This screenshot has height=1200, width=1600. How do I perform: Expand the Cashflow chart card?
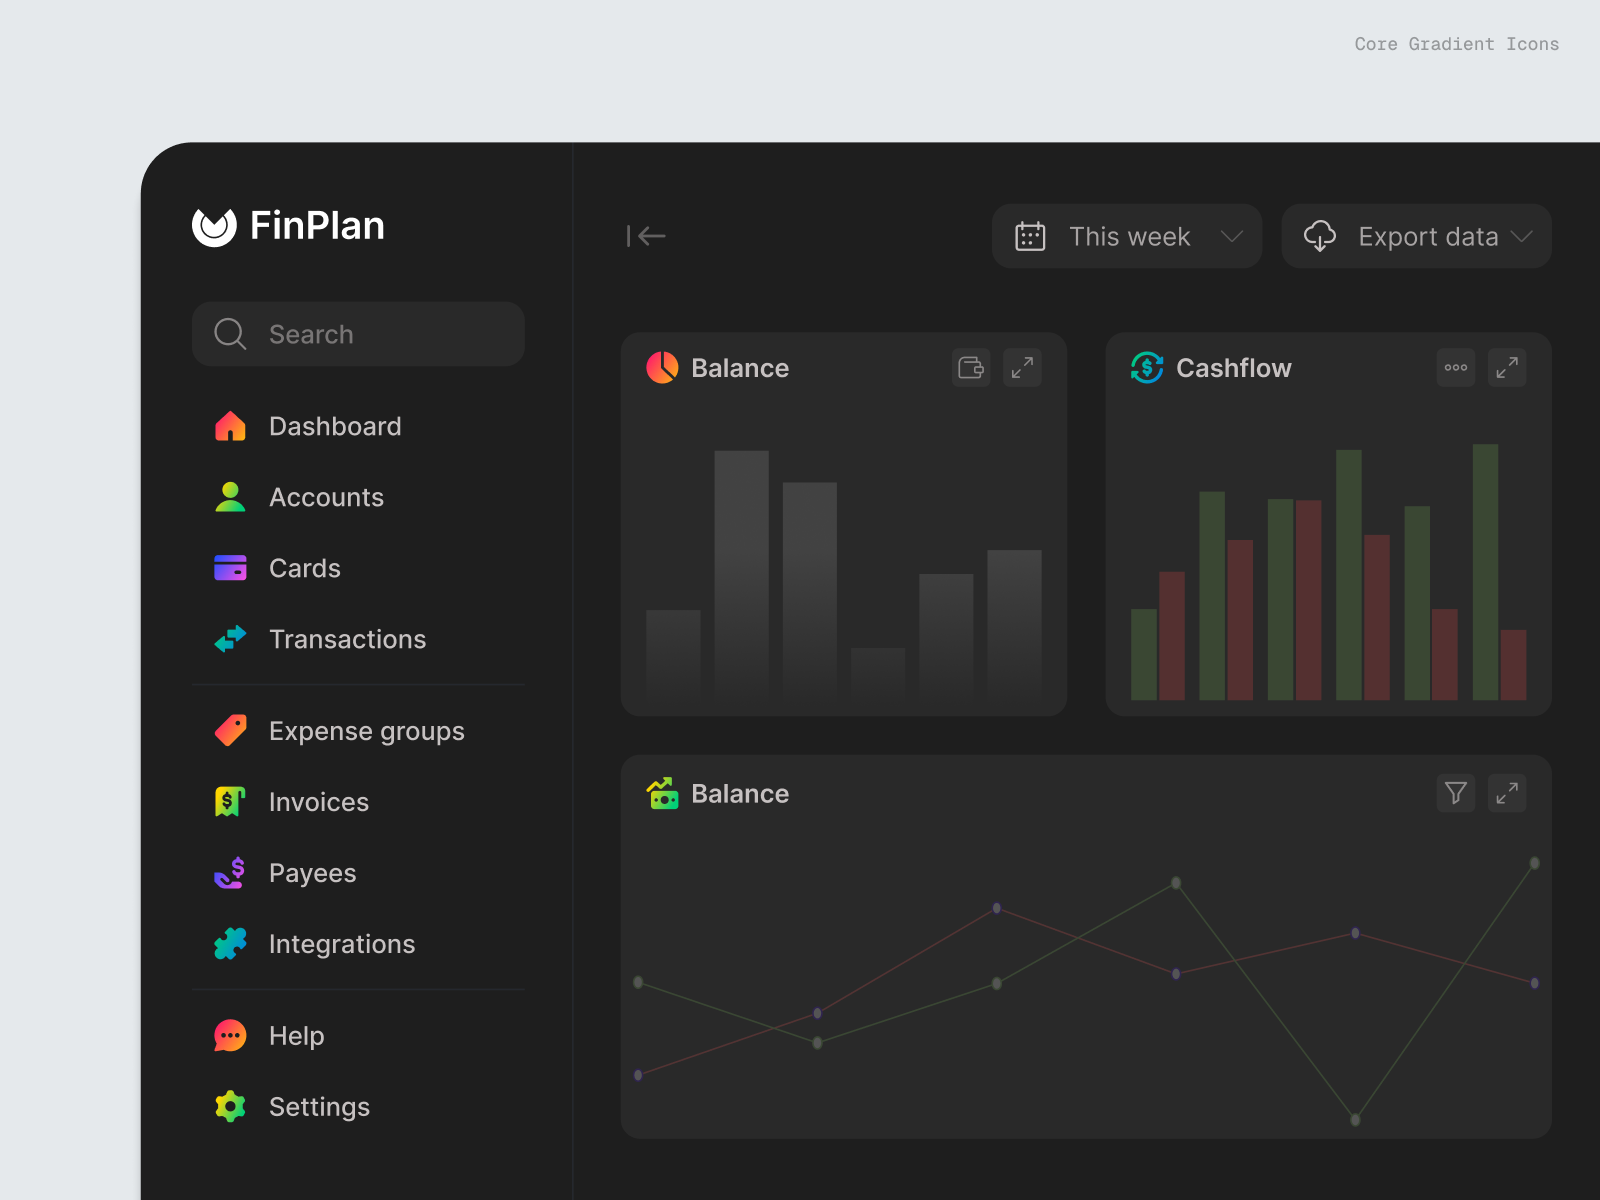[x=1507, y=368]
